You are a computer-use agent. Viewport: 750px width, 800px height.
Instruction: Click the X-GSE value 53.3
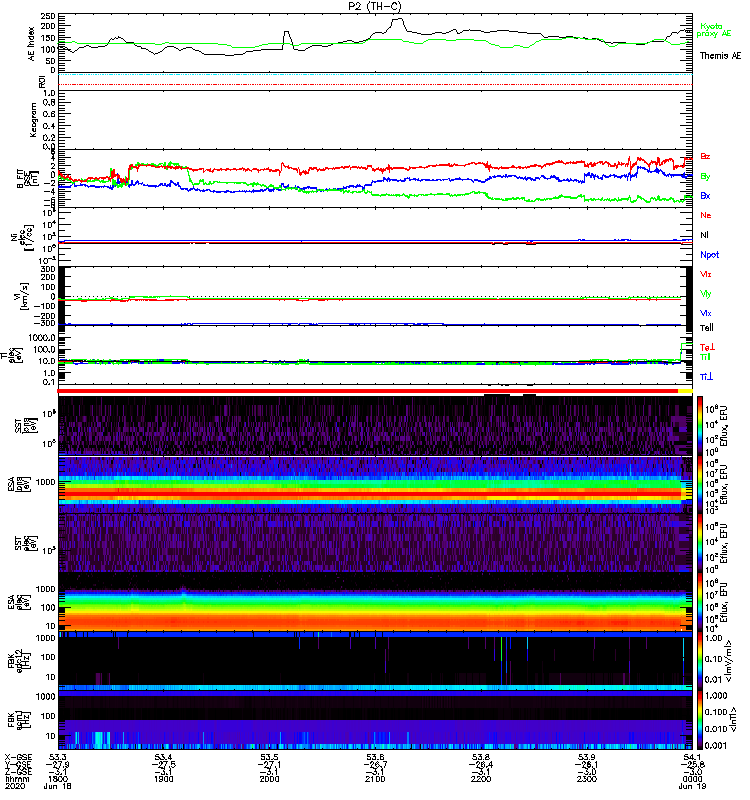click(58, 757)
